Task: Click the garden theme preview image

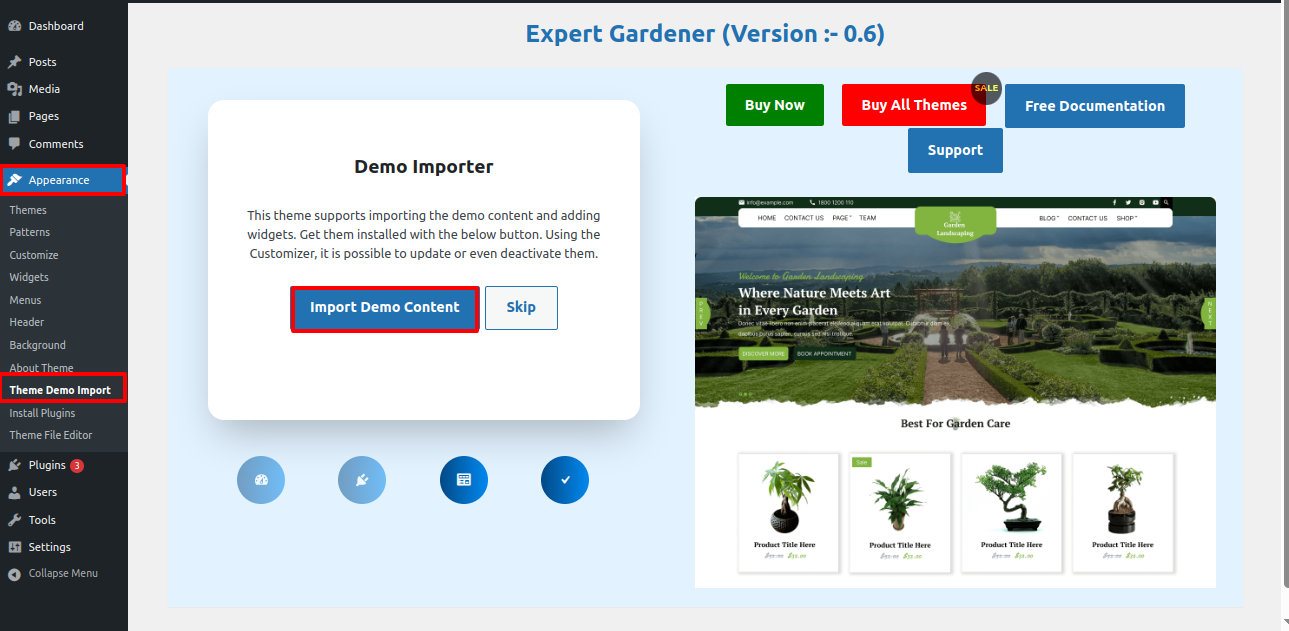Action: tap(955, 392)
